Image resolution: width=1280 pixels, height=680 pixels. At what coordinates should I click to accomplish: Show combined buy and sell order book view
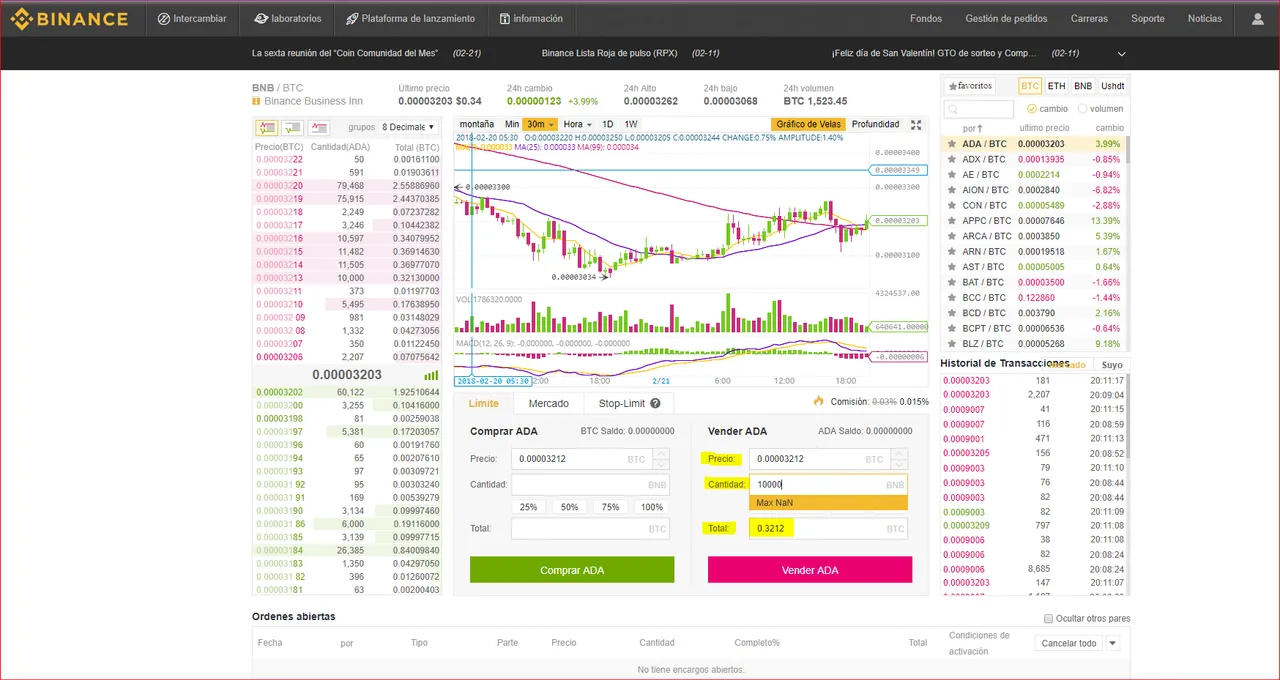point(267,127)
